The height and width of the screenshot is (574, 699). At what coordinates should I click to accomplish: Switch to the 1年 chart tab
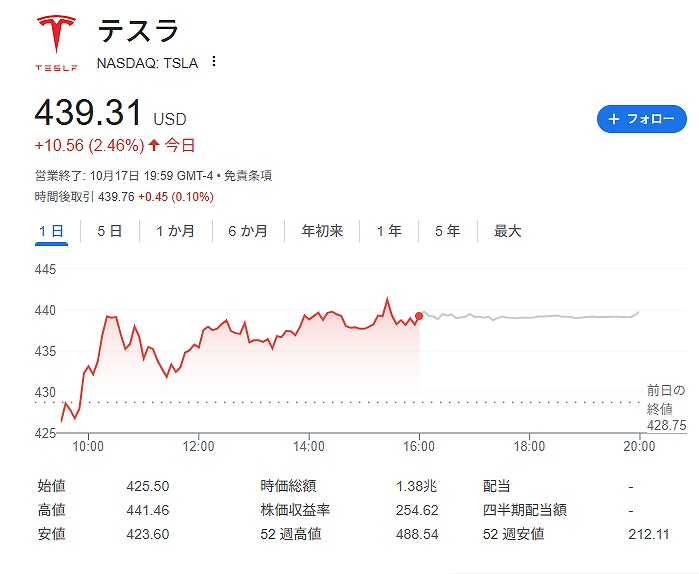pyautogui.click(x=389, y=231)
